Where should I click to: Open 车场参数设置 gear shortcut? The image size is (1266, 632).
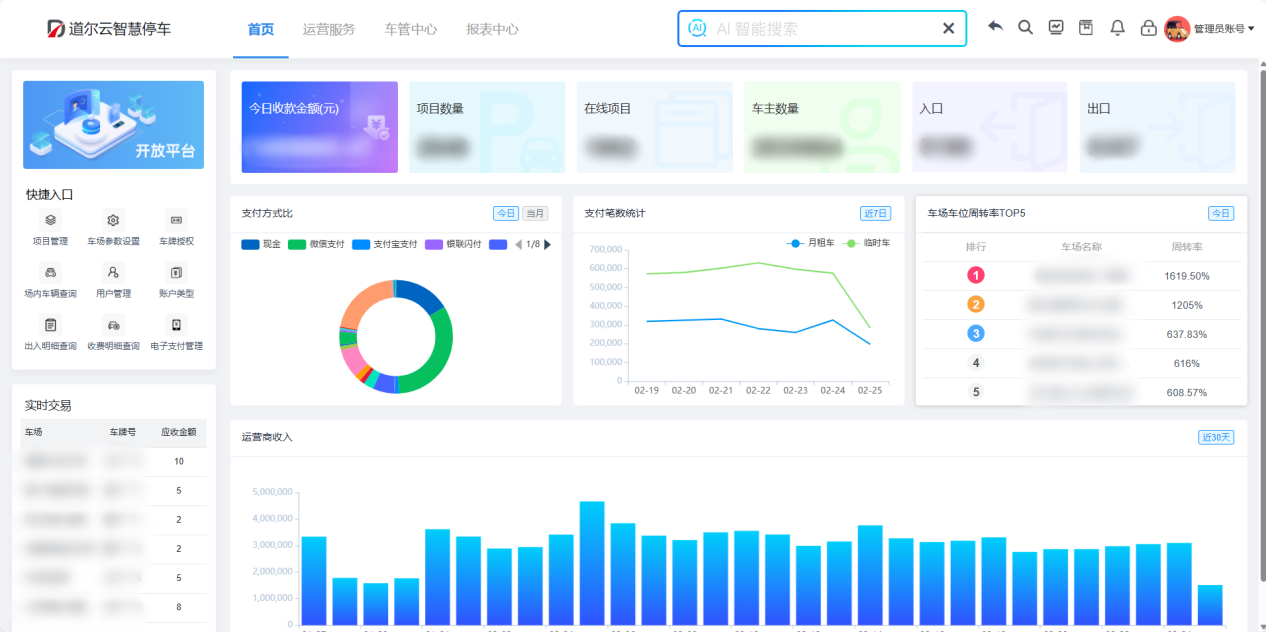pyautogui.click(x=113, y=220)
